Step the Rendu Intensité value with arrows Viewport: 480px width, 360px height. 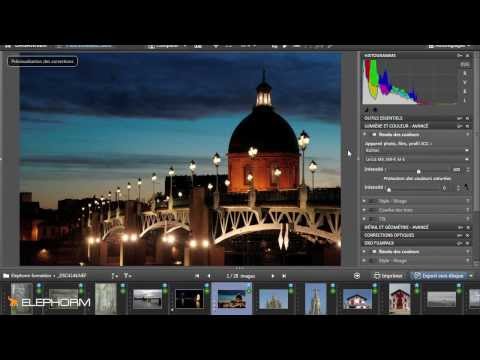[467, 170]
